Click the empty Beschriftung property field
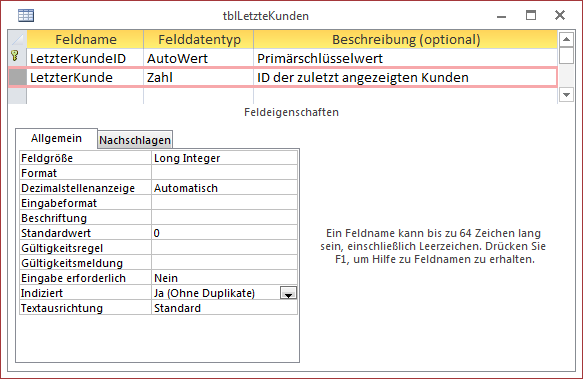583x379 pixels. pyautogui.click(x=225, y=218)
